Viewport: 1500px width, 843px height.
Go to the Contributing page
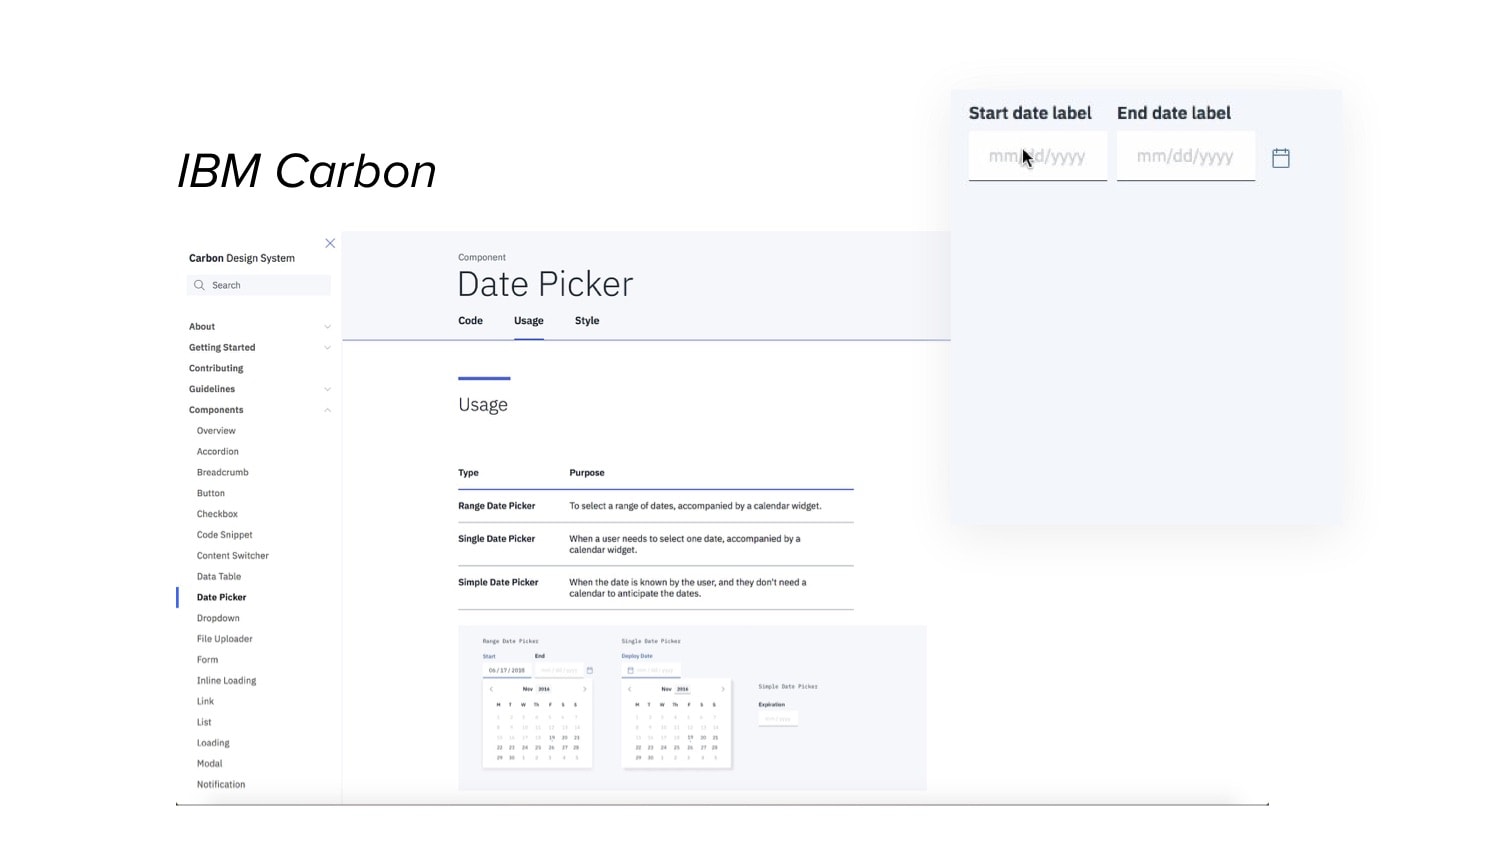tap(216, 368)
